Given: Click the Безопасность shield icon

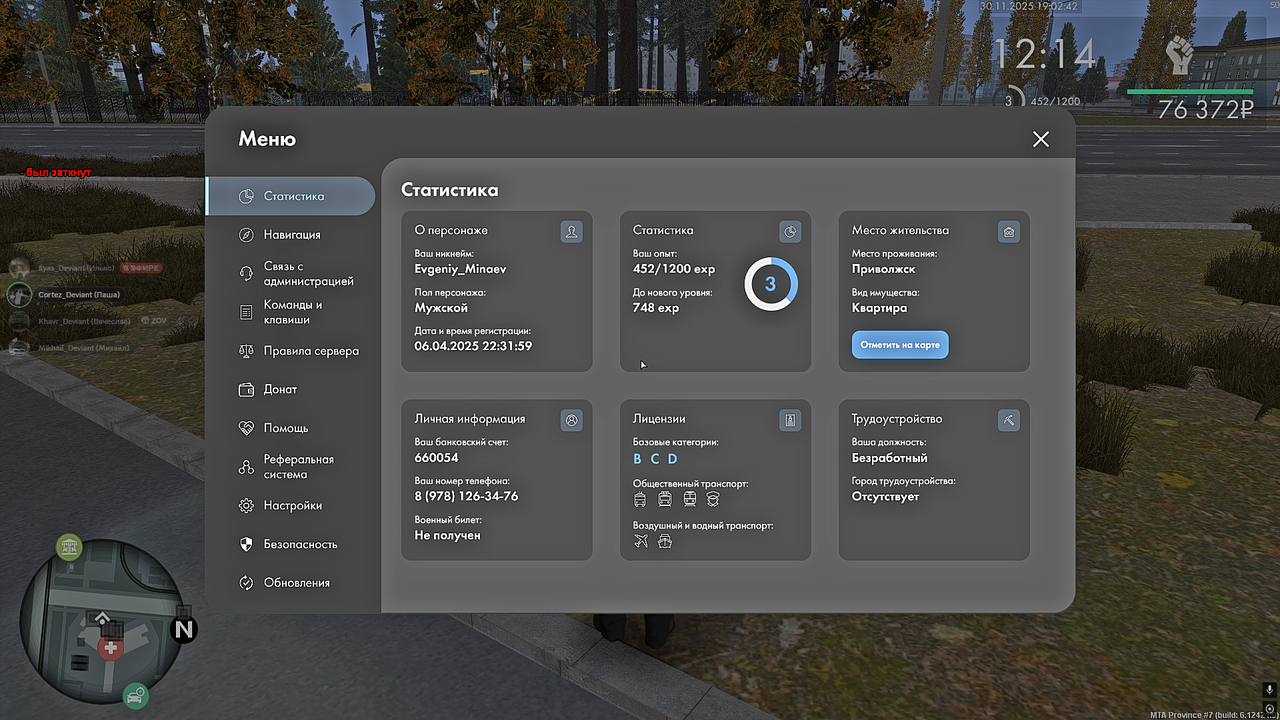Looking at the screenshot, I should point(246,545).
